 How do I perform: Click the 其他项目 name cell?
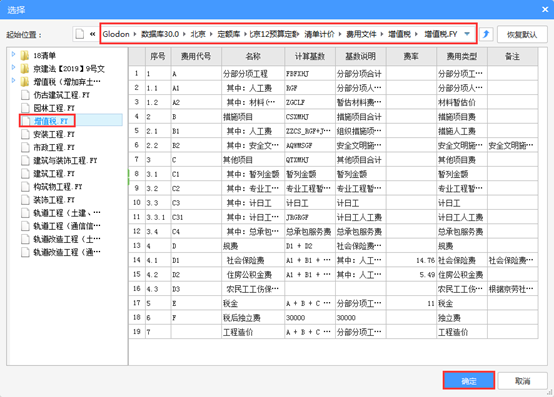coord(253,160)
